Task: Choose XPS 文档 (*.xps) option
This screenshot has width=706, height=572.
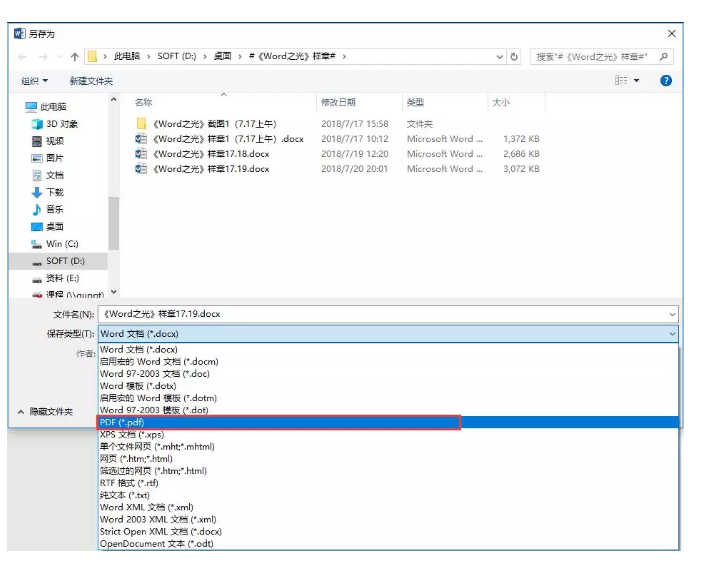Action: (388, 434)
